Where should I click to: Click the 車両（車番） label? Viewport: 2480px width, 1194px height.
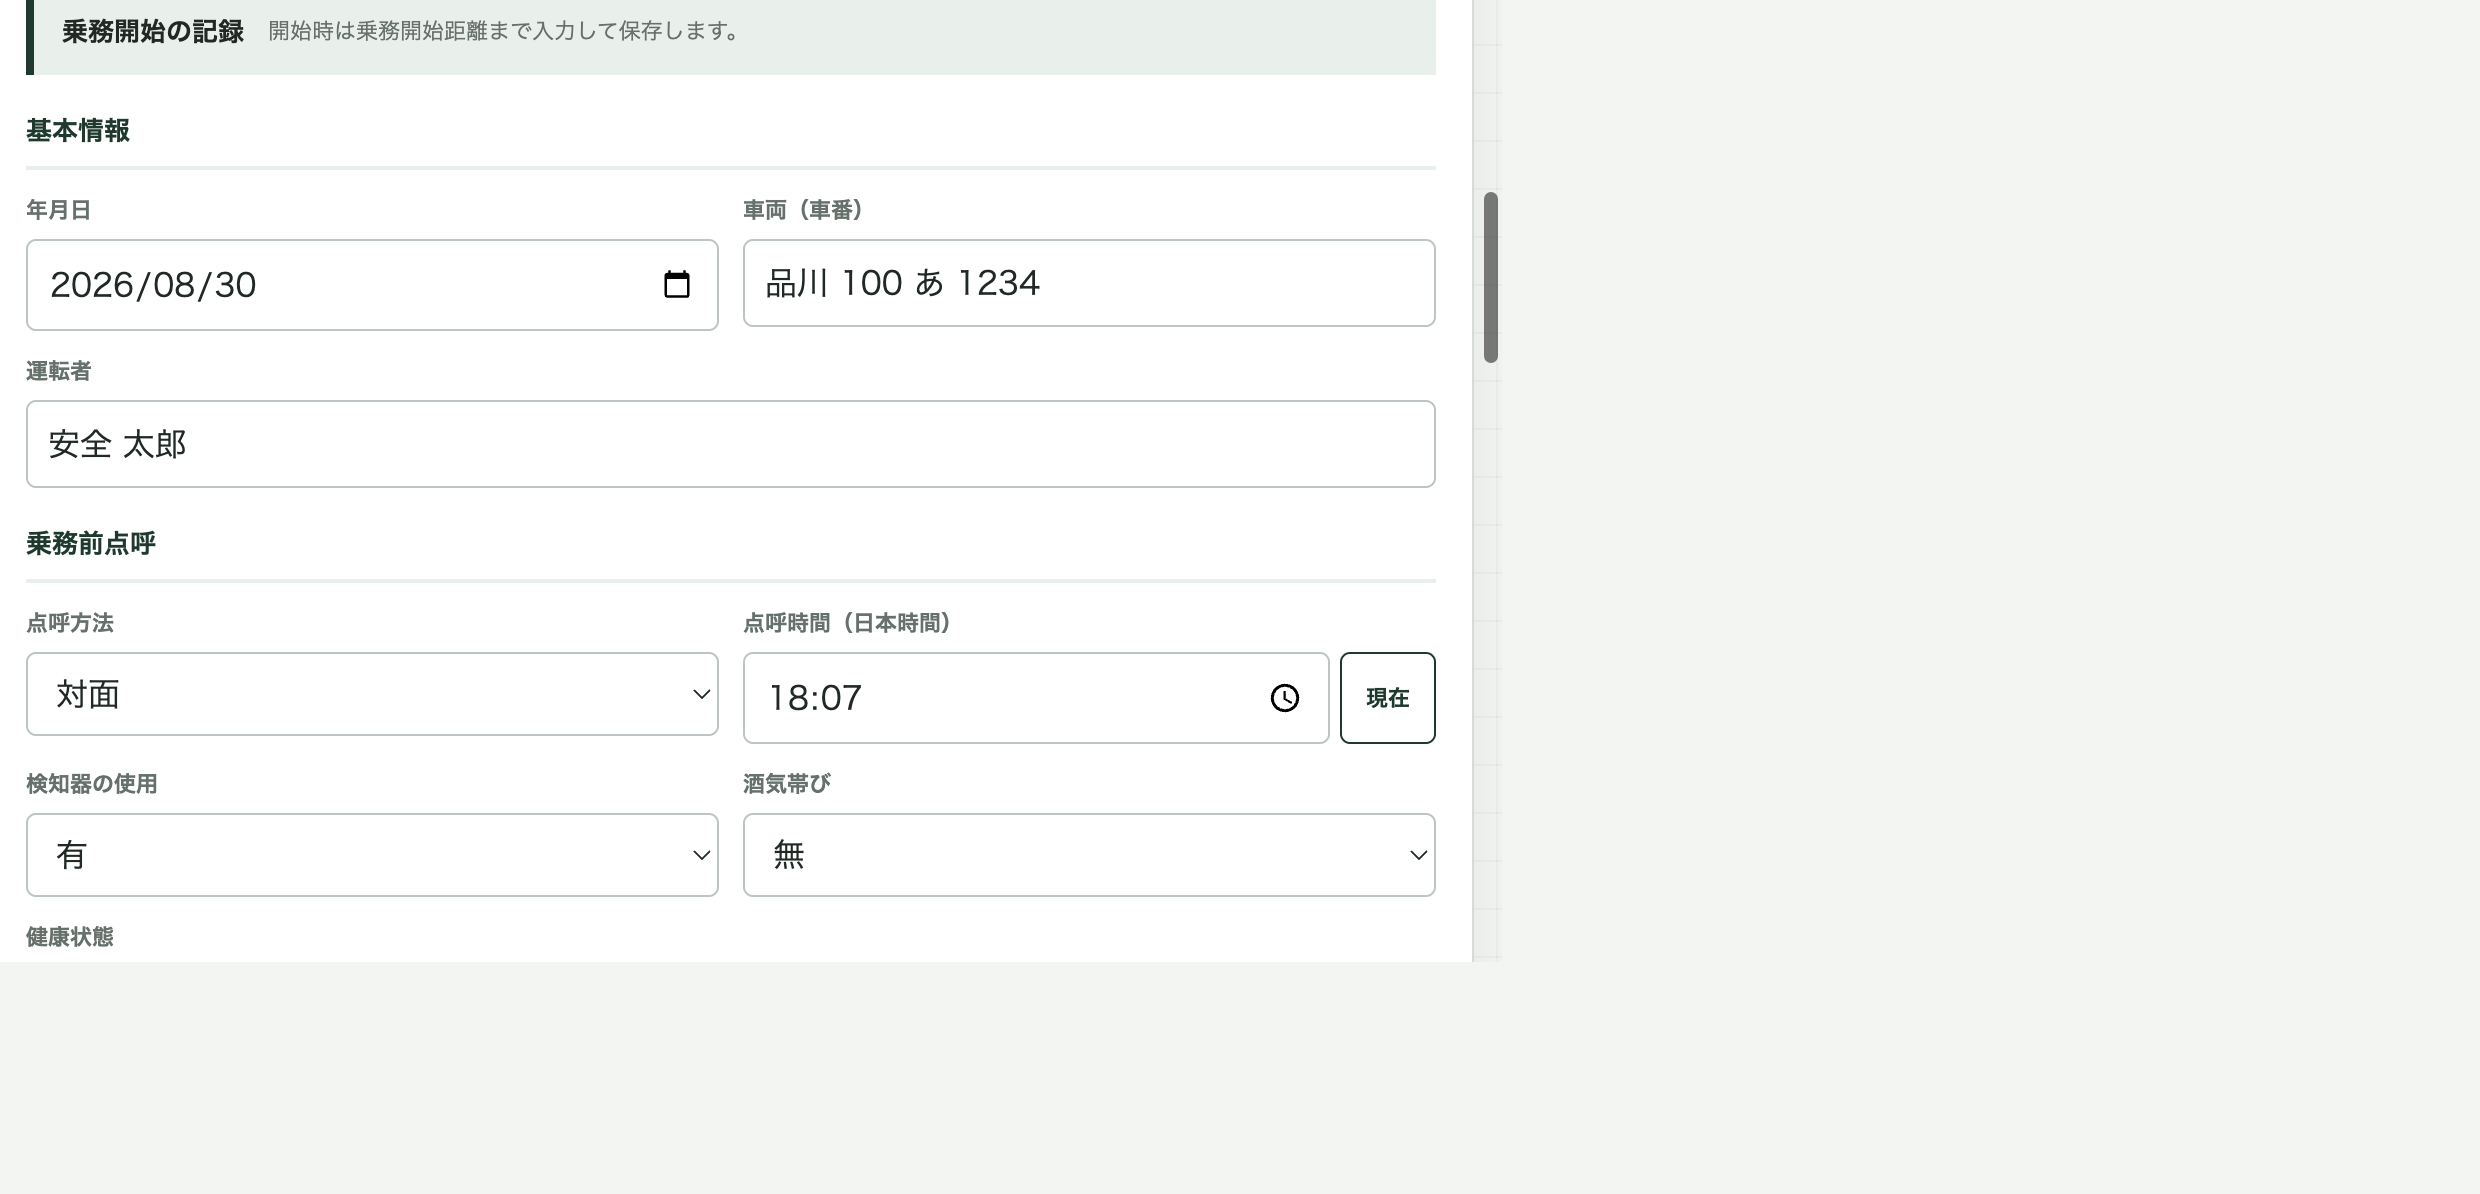tap(804, 210)
